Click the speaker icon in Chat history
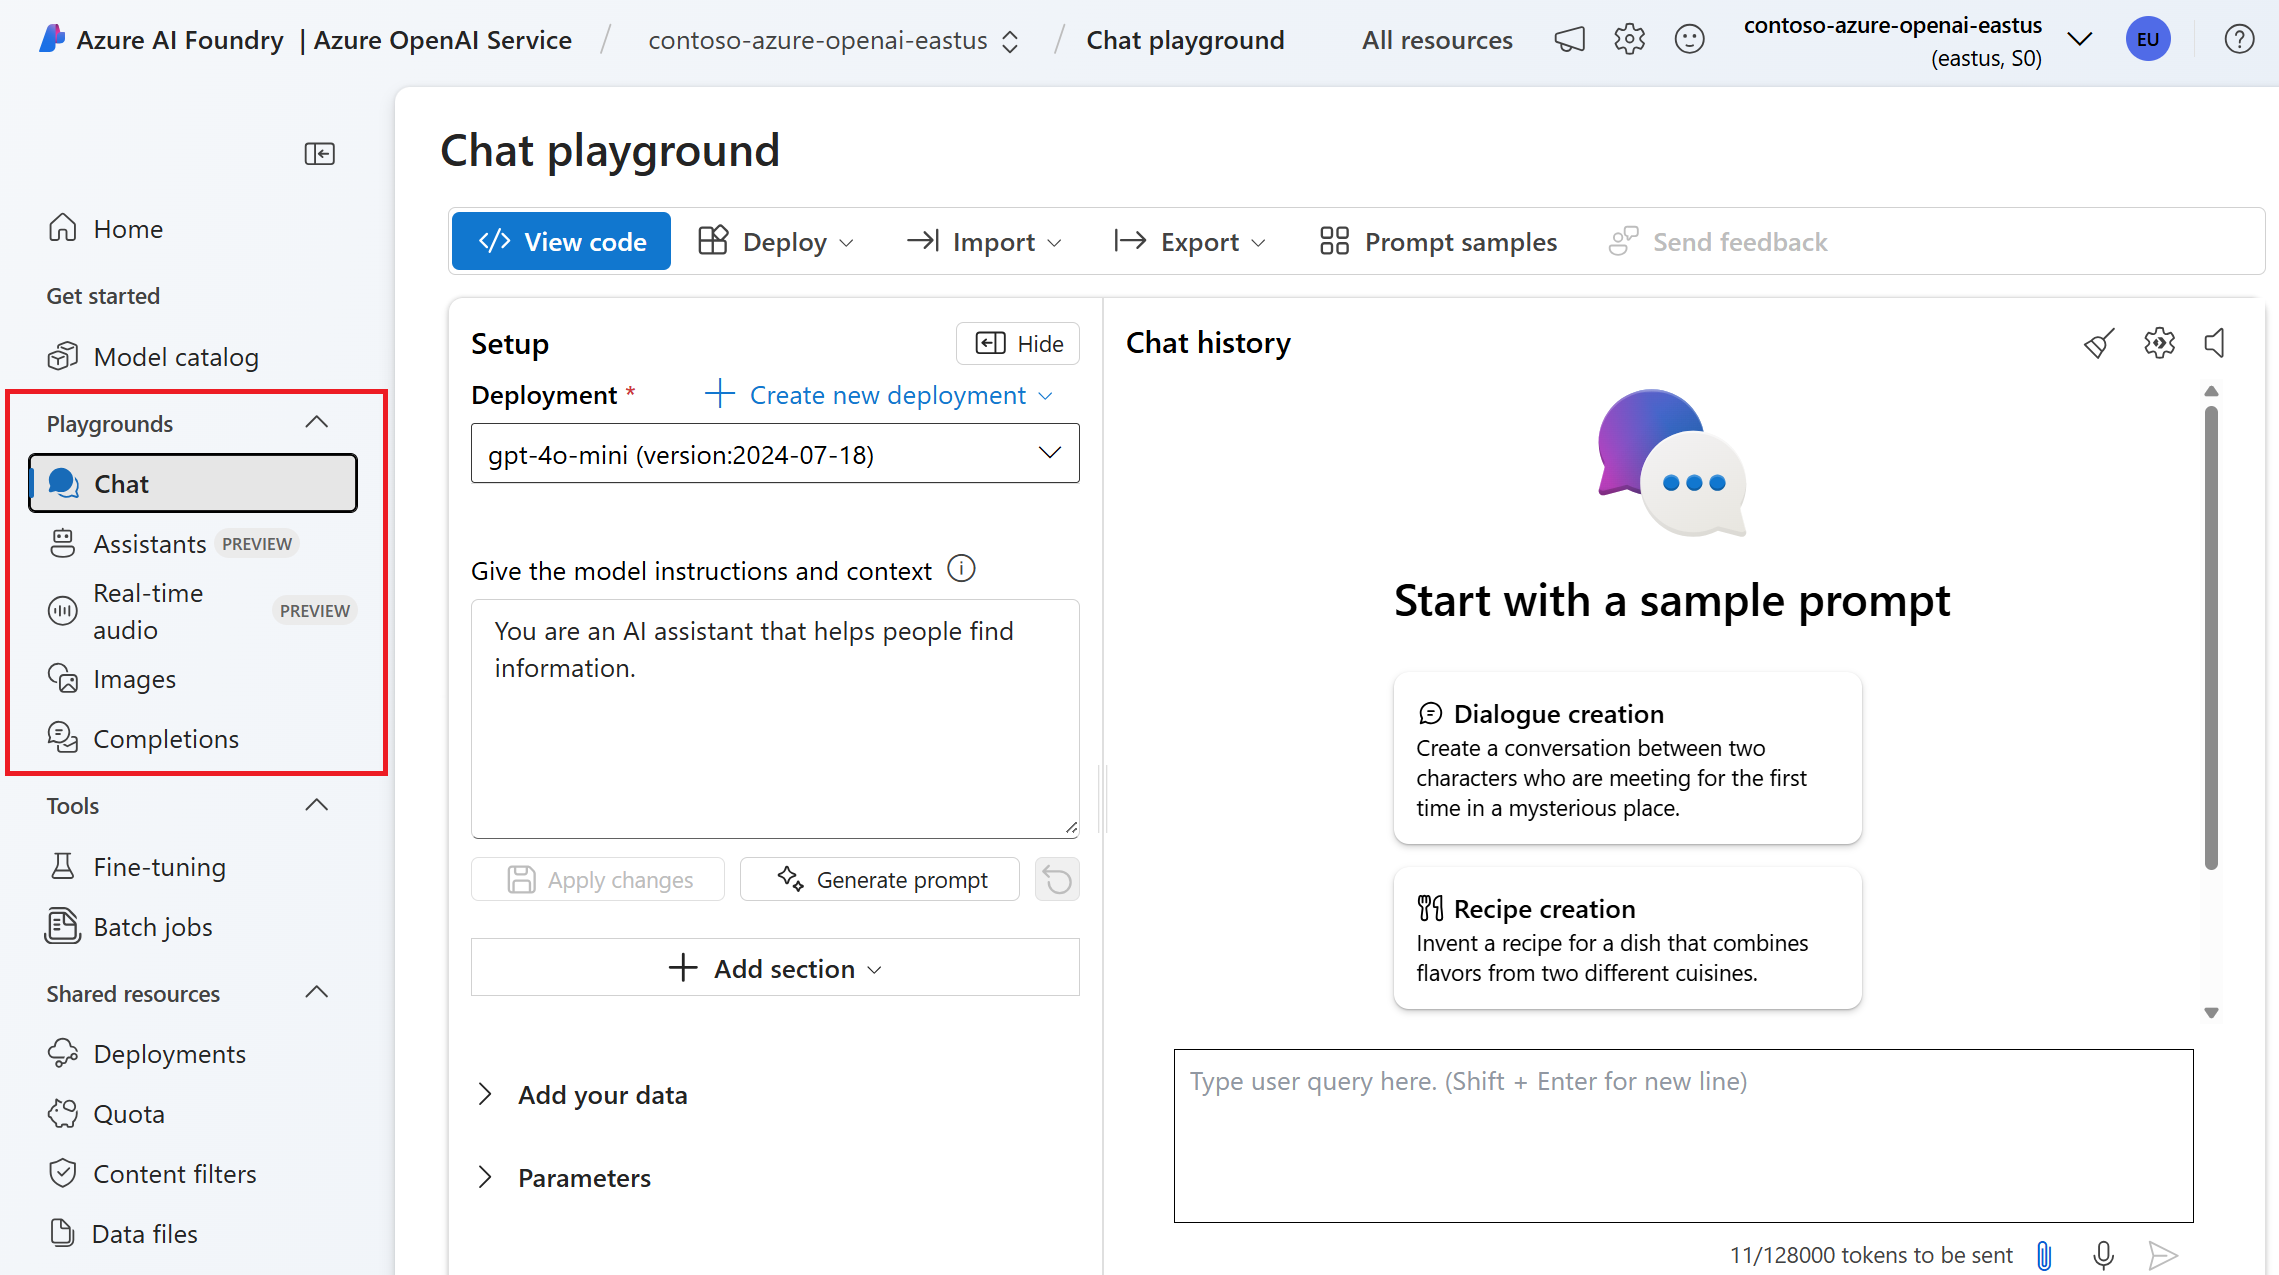 2215,343
